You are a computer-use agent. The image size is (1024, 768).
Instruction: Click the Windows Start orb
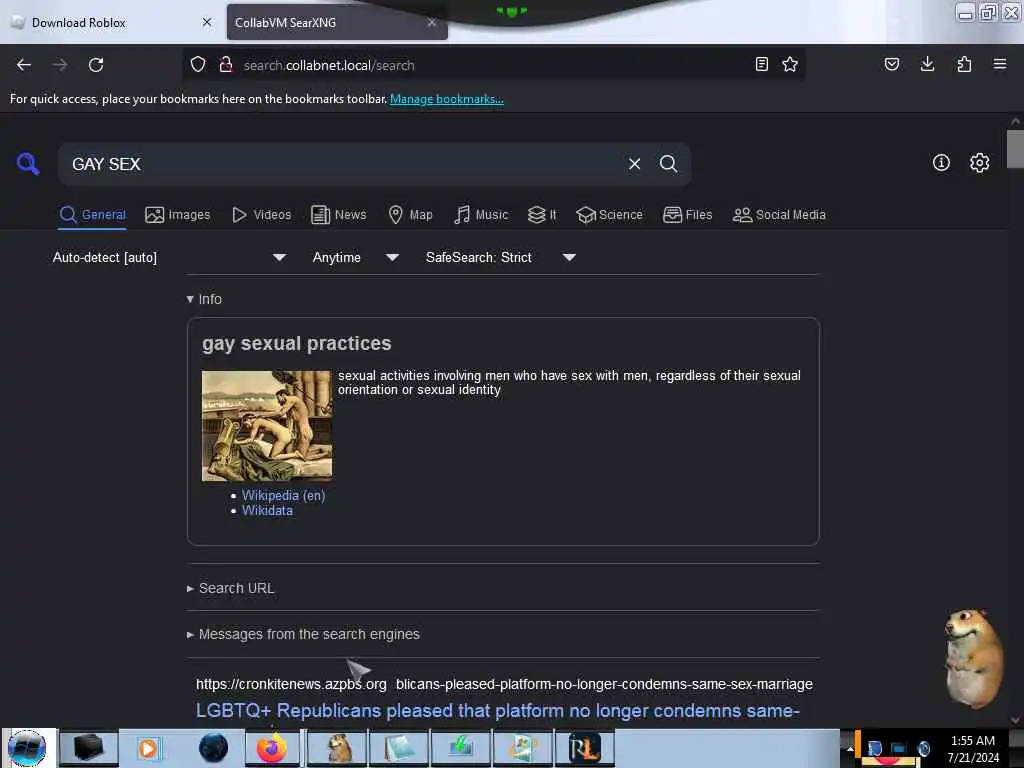[x=28, y=748]
